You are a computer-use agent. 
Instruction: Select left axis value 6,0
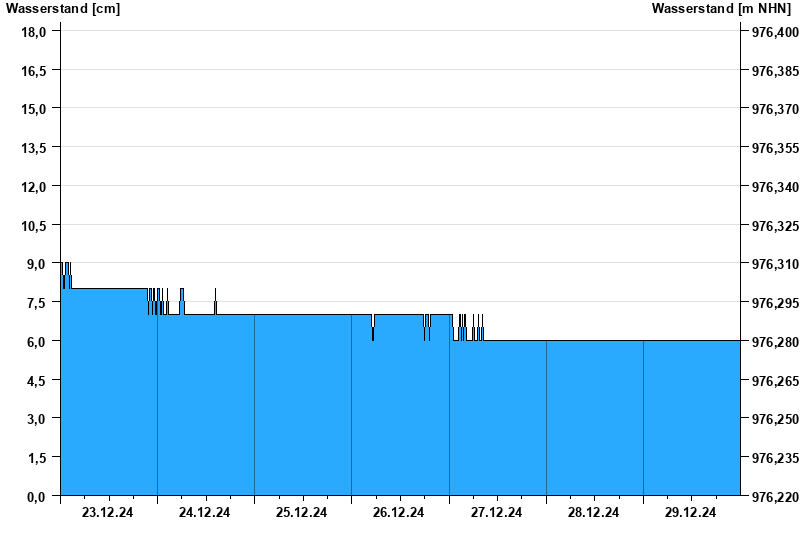(x=37, y=341)
